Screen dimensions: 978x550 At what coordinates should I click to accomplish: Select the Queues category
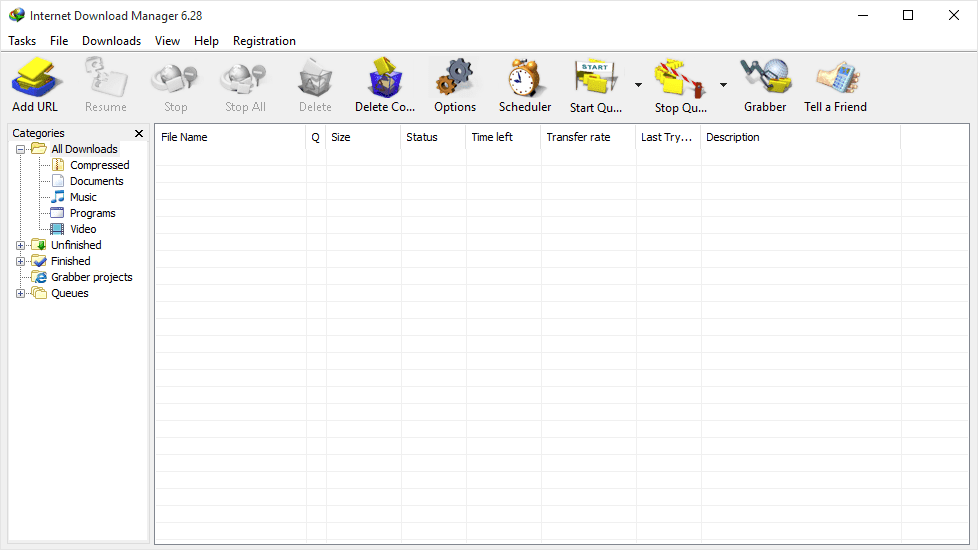click(70, 293)
